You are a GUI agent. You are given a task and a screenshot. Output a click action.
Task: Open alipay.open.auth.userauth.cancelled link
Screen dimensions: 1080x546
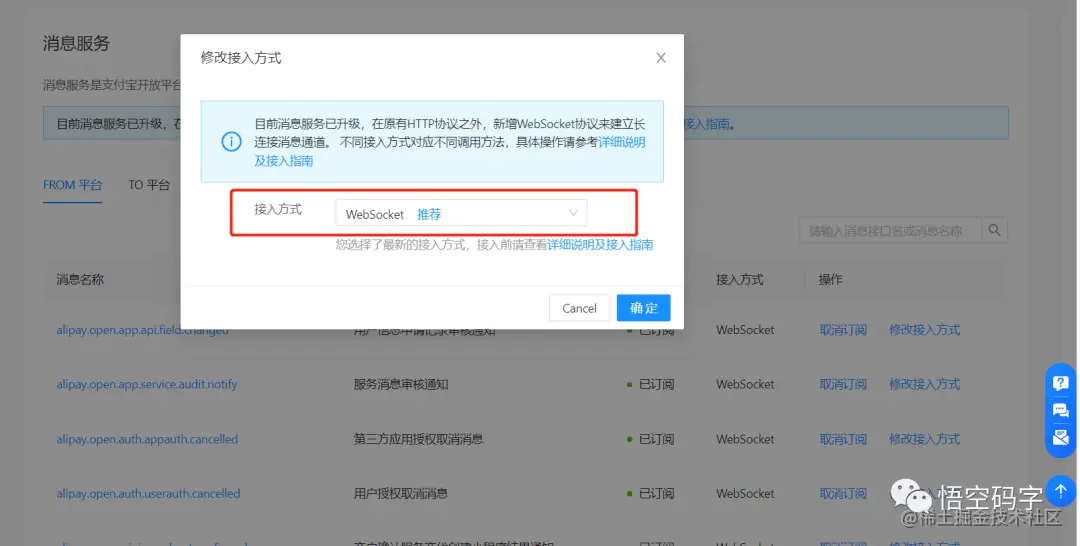point(148,494)
